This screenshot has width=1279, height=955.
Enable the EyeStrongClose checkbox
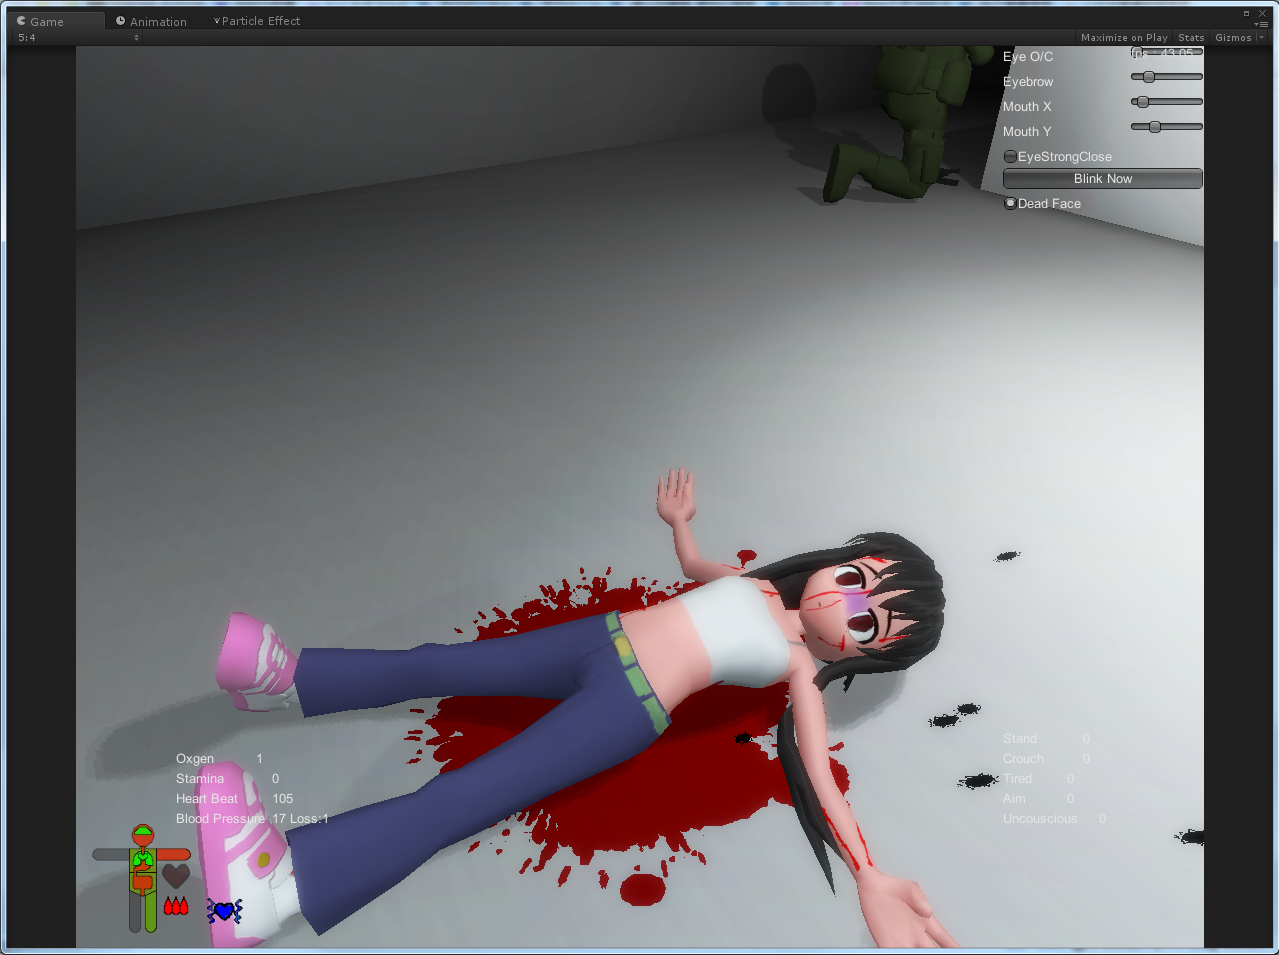point(1010,157)
